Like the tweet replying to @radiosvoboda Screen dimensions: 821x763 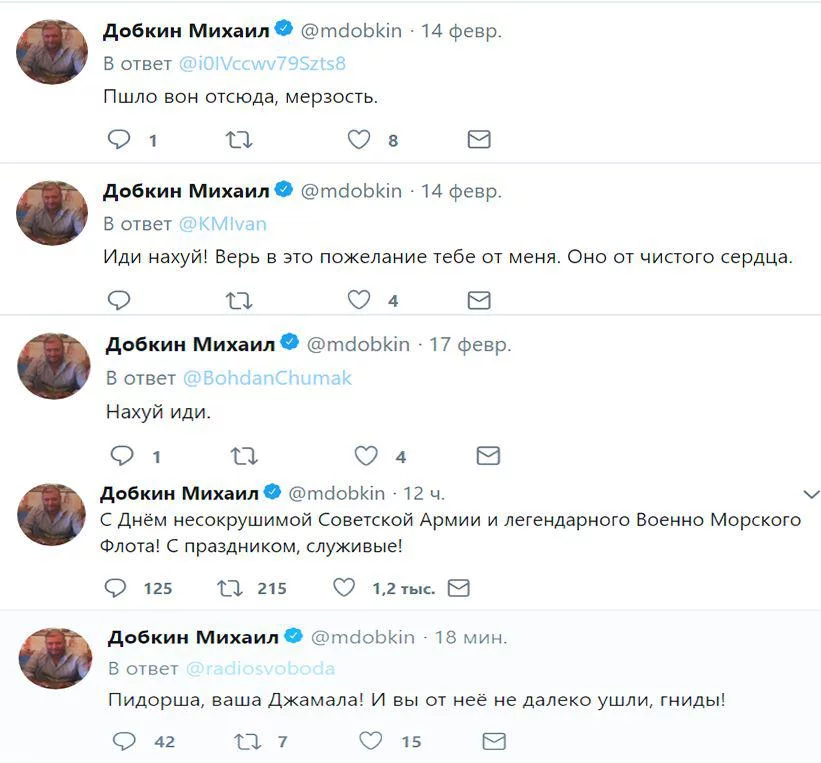coord(371,741)
